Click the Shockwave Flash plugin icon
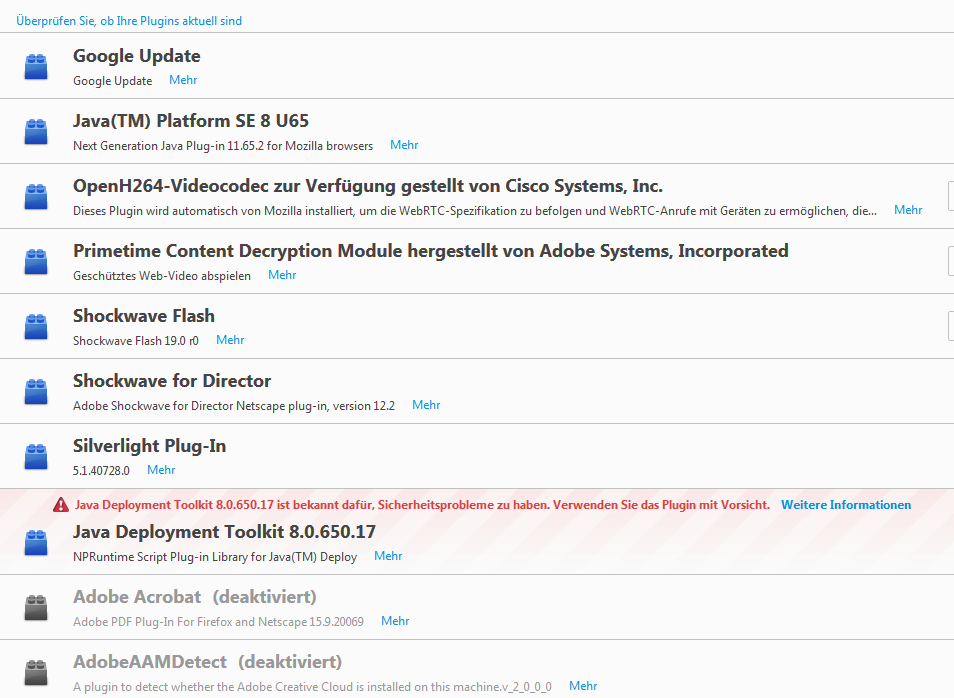Image resolution: width=954 pixels, height=698 pixels. click(36, 327)
